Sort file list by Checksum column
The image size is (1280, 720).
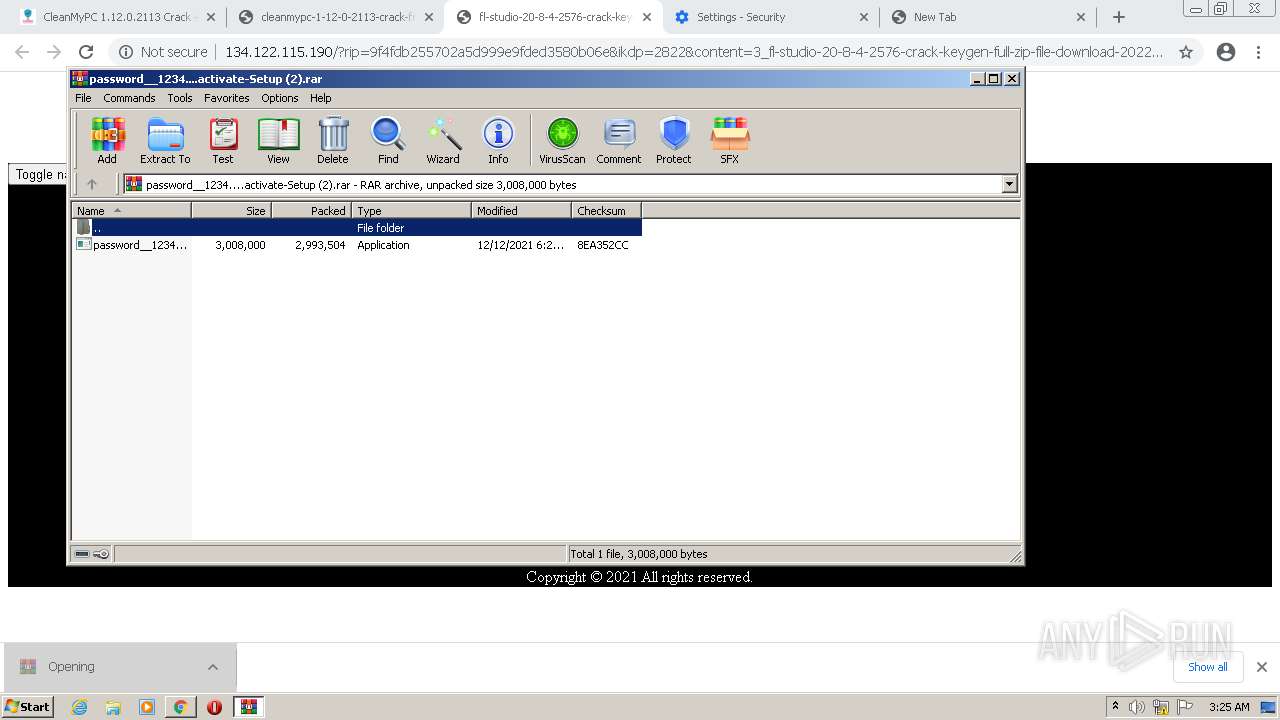(606, 210)
